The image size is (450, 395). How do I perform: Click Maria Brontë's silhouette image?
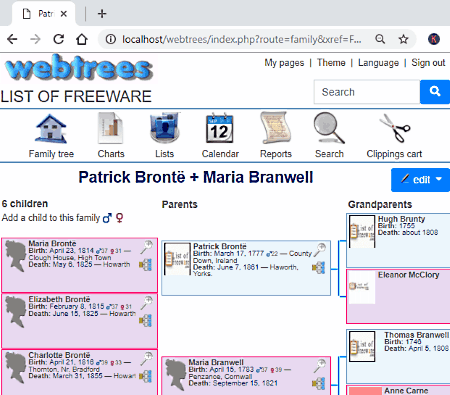tap(16, 257)
